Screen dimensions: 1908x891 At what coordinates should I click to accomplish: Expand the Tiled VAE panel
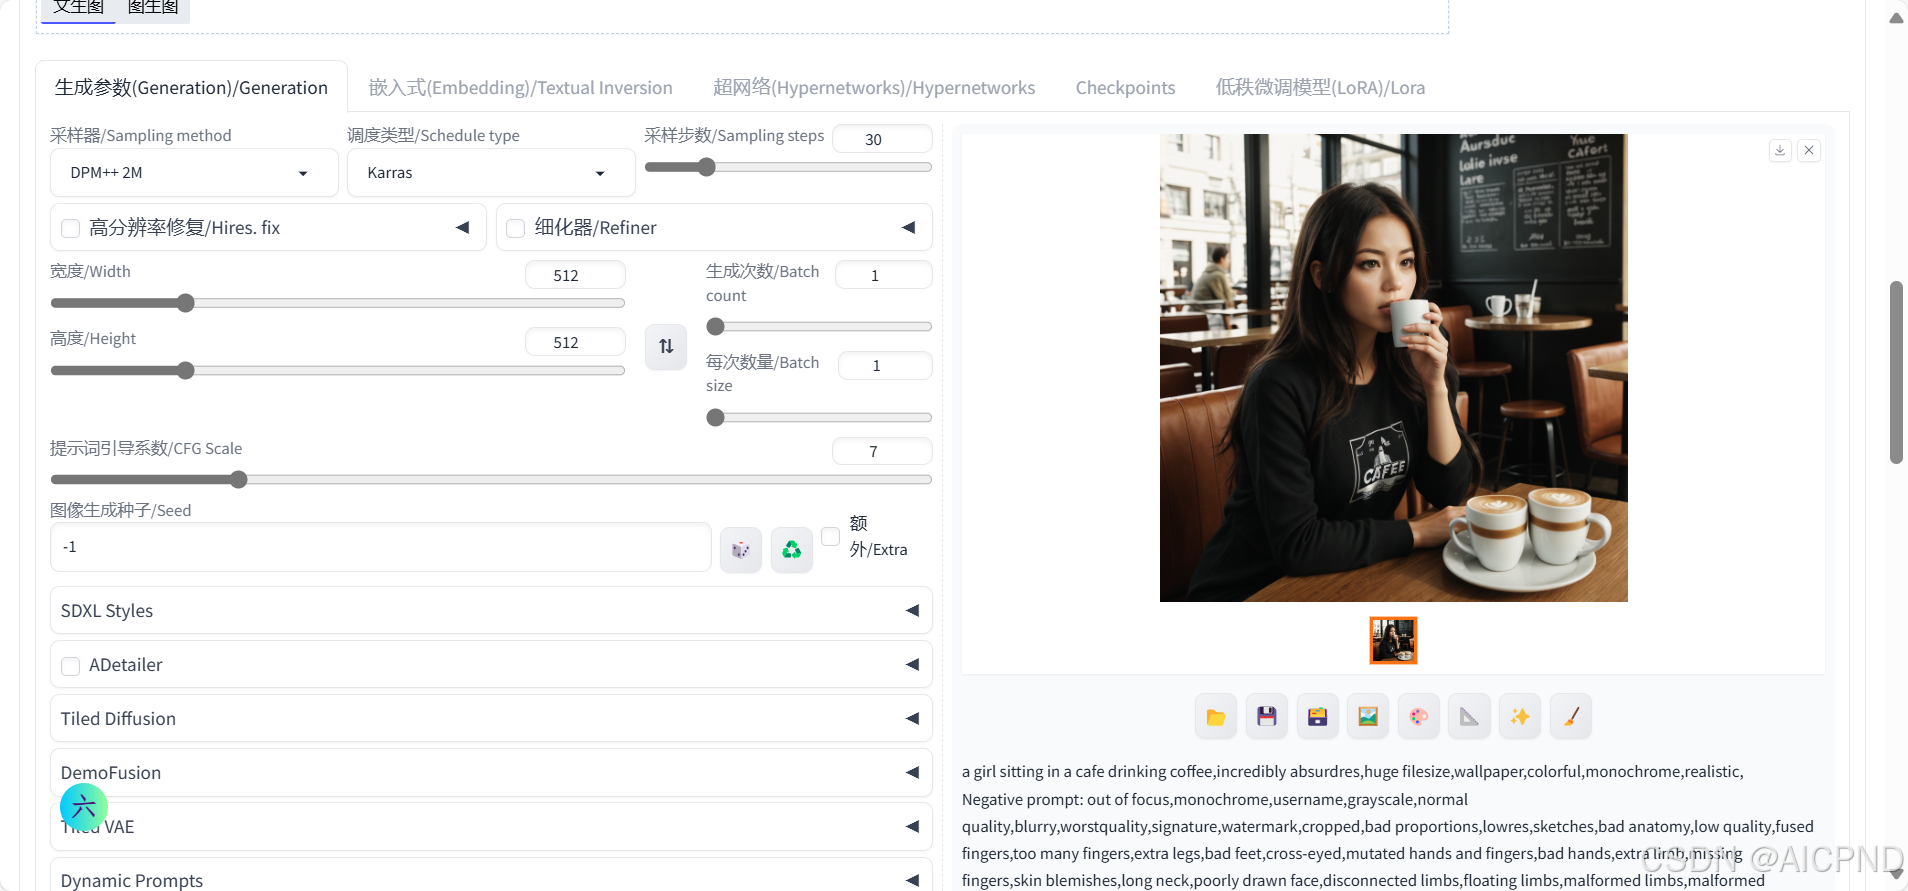[491, 827]
